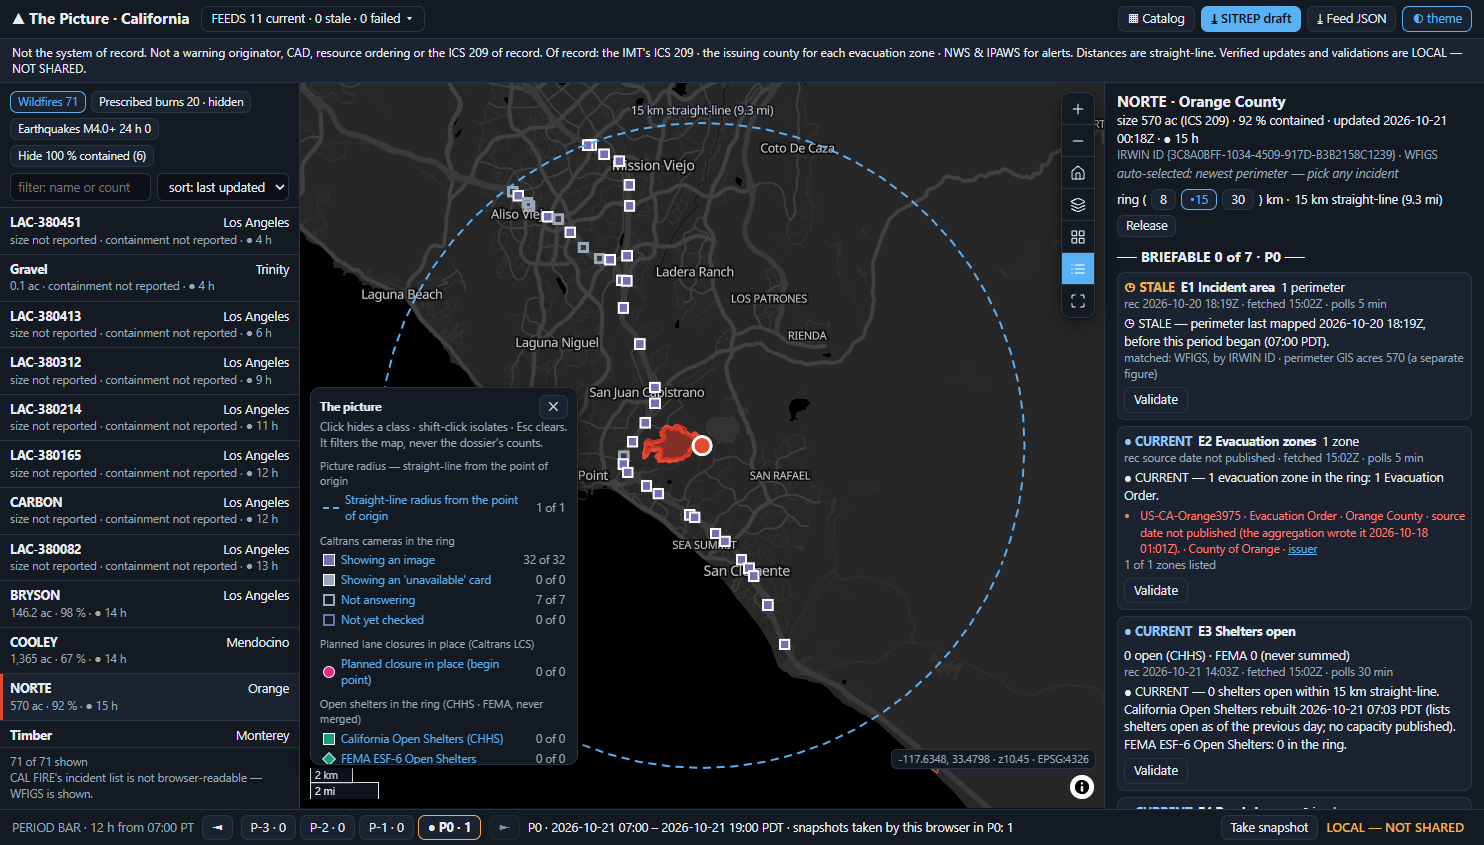Go to the later period arrow
The image size is (1484, 845).
[x=504, y=827]
